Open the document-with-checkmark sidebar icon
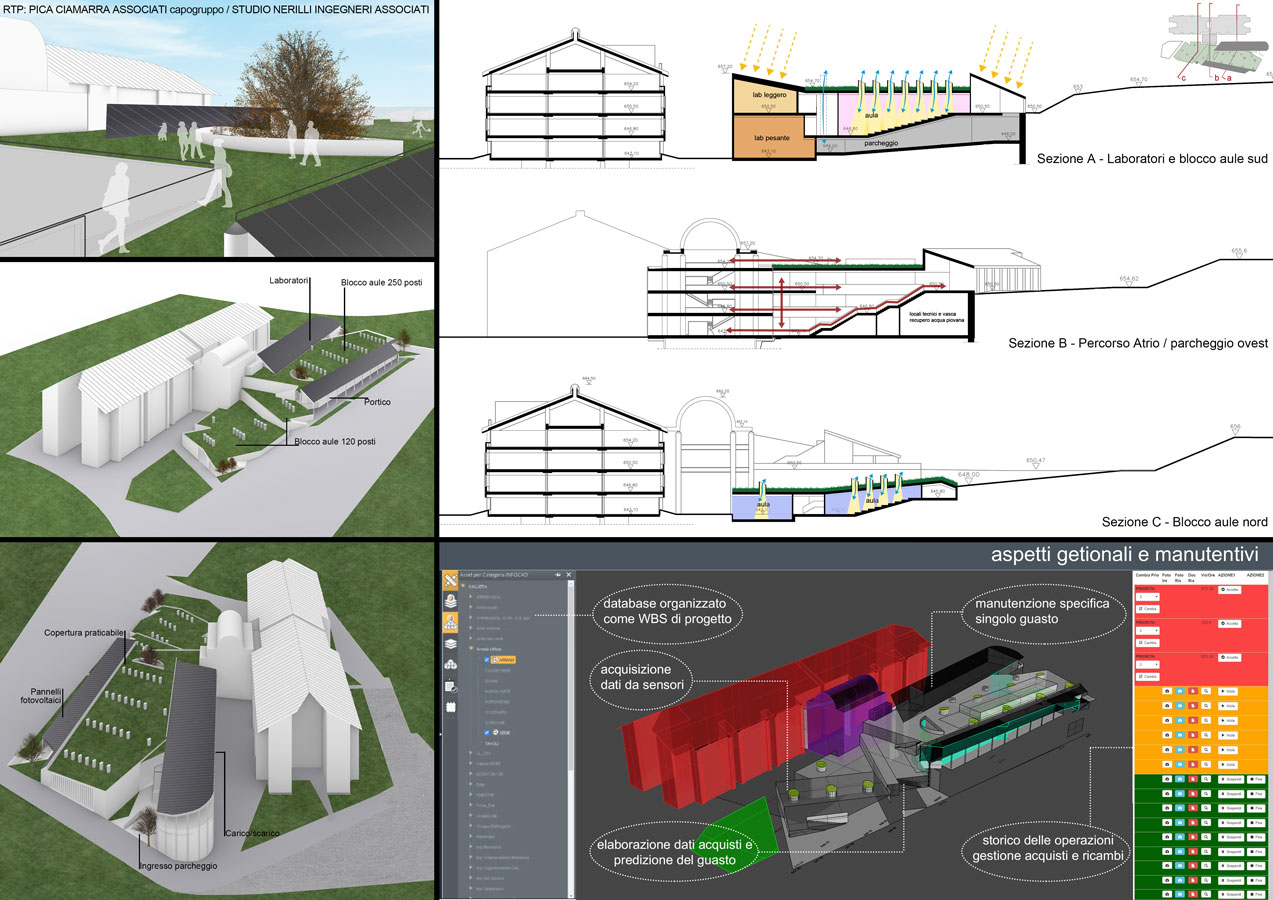The height and width of the screenshot is (900, 1273). [x=451, y=687]
